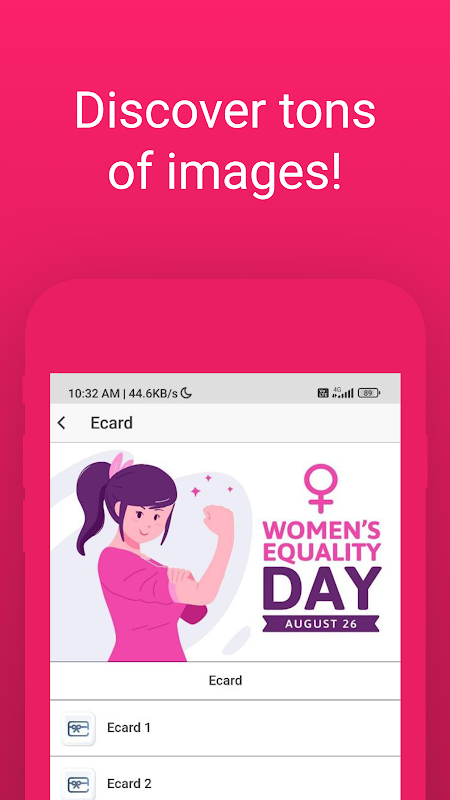Tap the 44.6KB/s network speed indicator

pos(153,393)
